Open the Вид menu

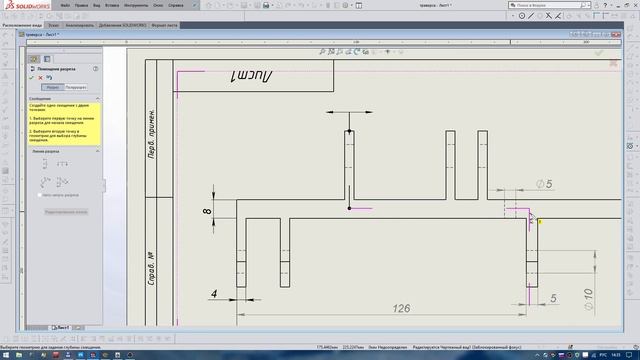96,5
